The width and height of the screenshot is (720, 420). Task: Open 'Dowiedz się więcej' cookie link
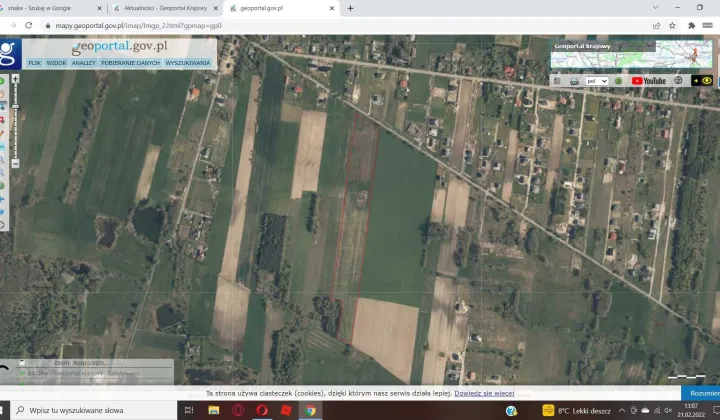(484, 393)
